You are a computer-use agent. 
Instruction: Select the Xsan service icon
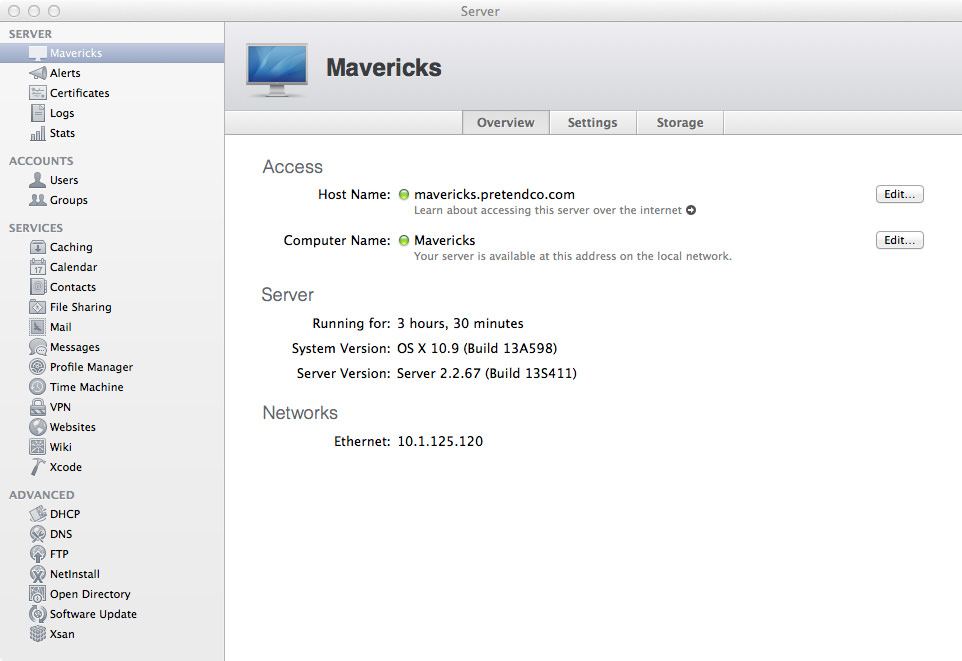click(x=37, y=634)
